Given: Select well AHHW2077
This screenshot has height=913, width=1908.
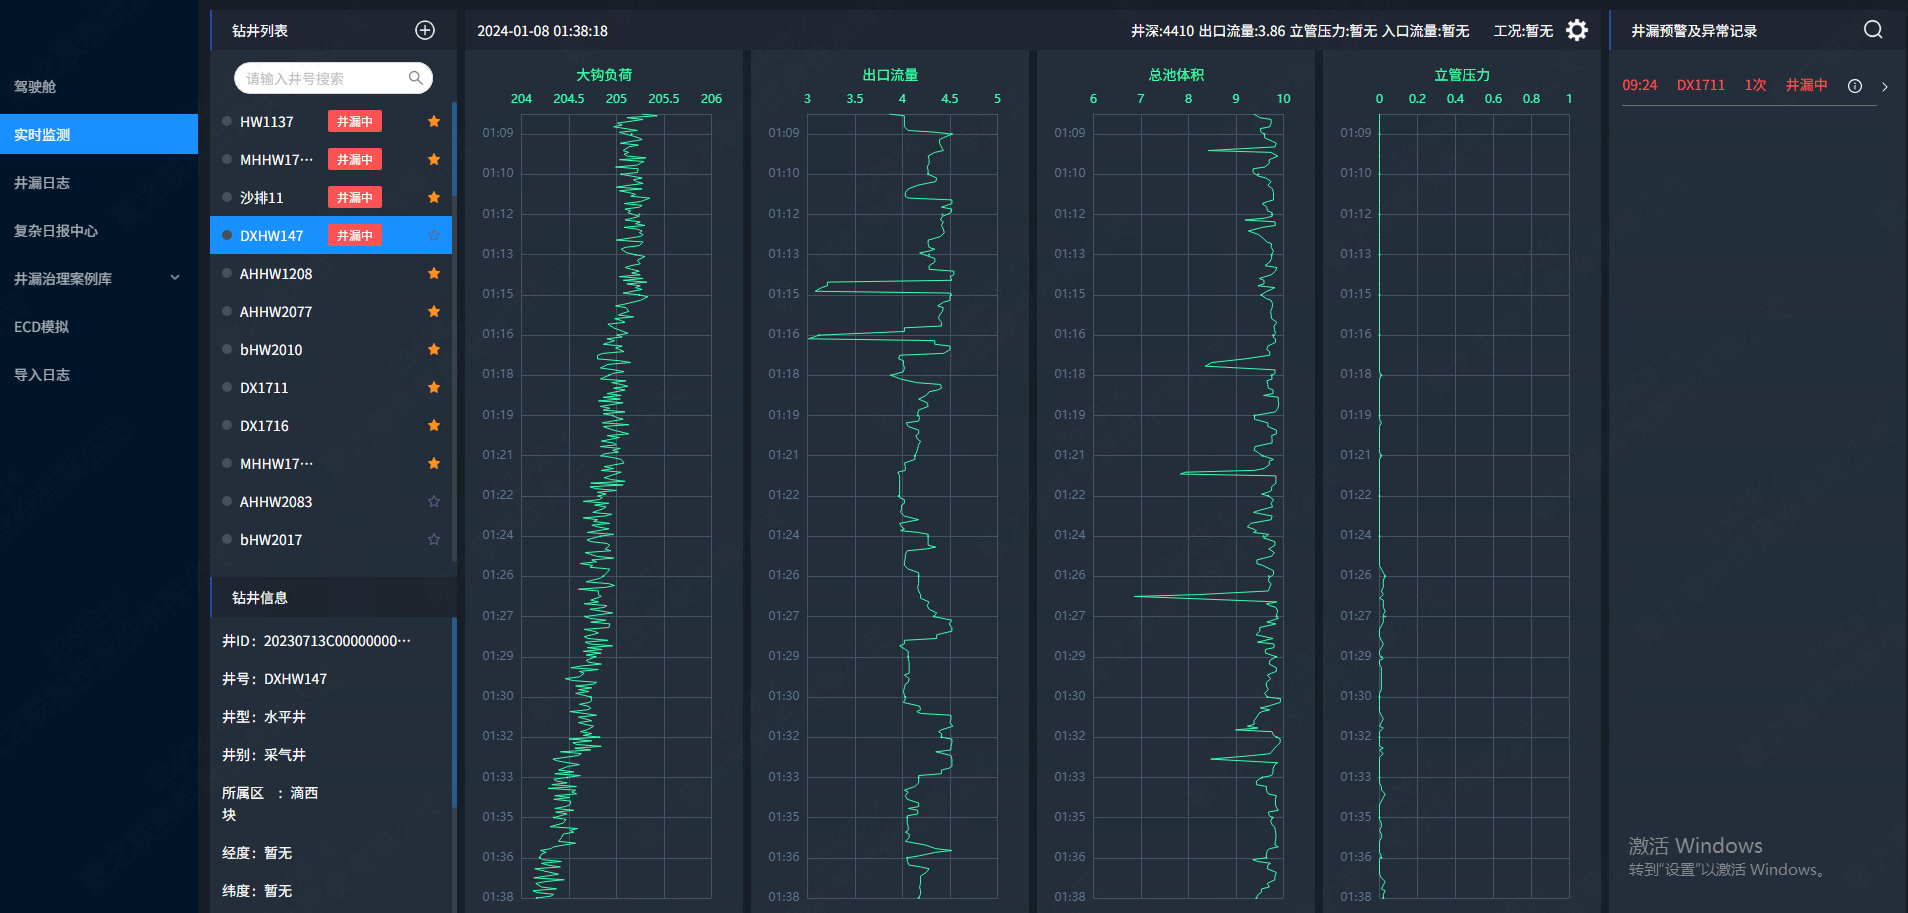Looking at the screenshot, I should tap(331, 311).
